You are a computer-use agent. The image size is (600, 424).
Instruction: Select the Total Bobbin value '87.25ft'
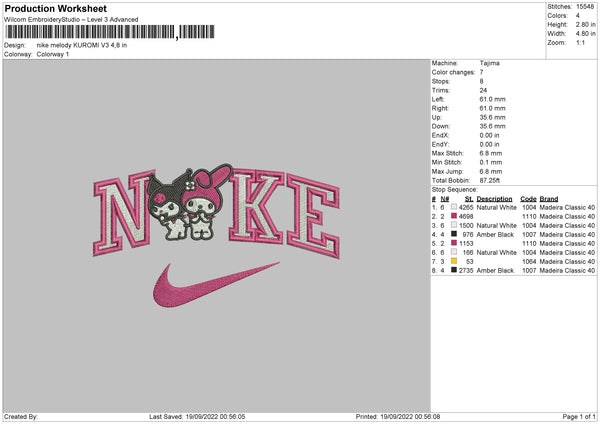490,180
